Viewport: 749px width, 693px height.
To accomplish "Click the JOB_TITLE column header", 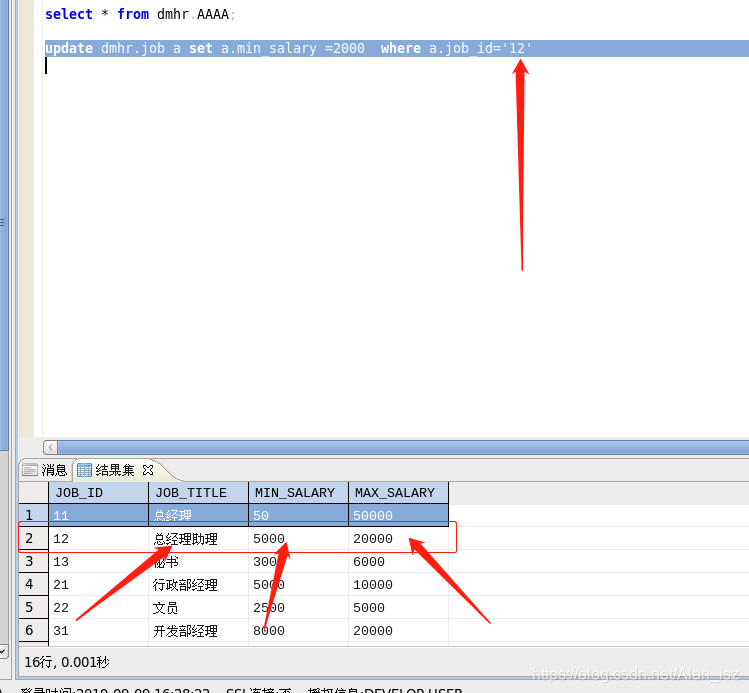I will pos(198,492).
